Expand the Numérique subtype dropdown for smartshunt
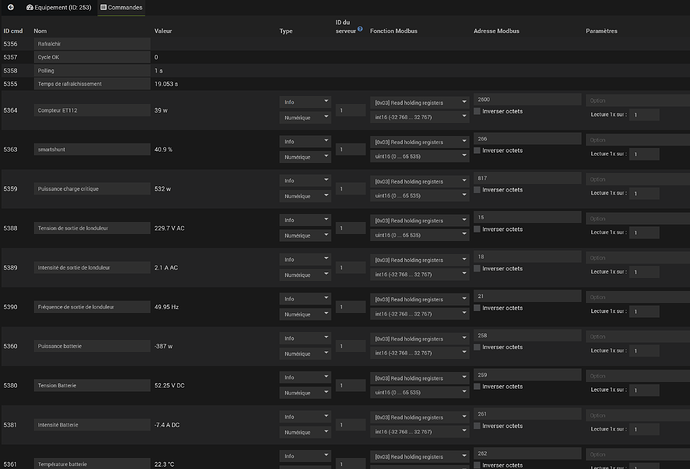 point(305,156)
